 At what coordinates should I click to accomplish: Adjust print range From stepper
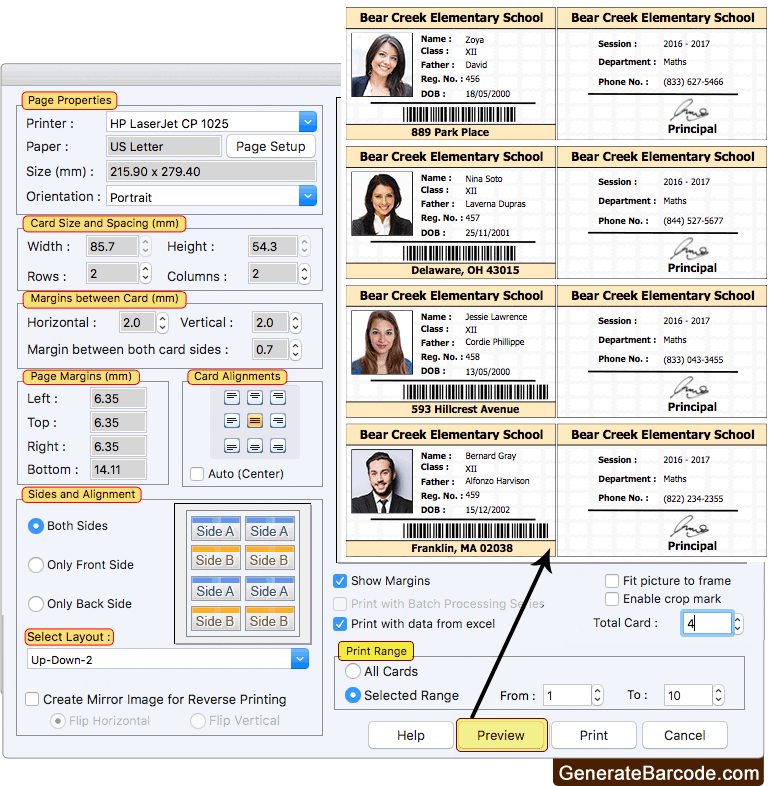point(597,695)
